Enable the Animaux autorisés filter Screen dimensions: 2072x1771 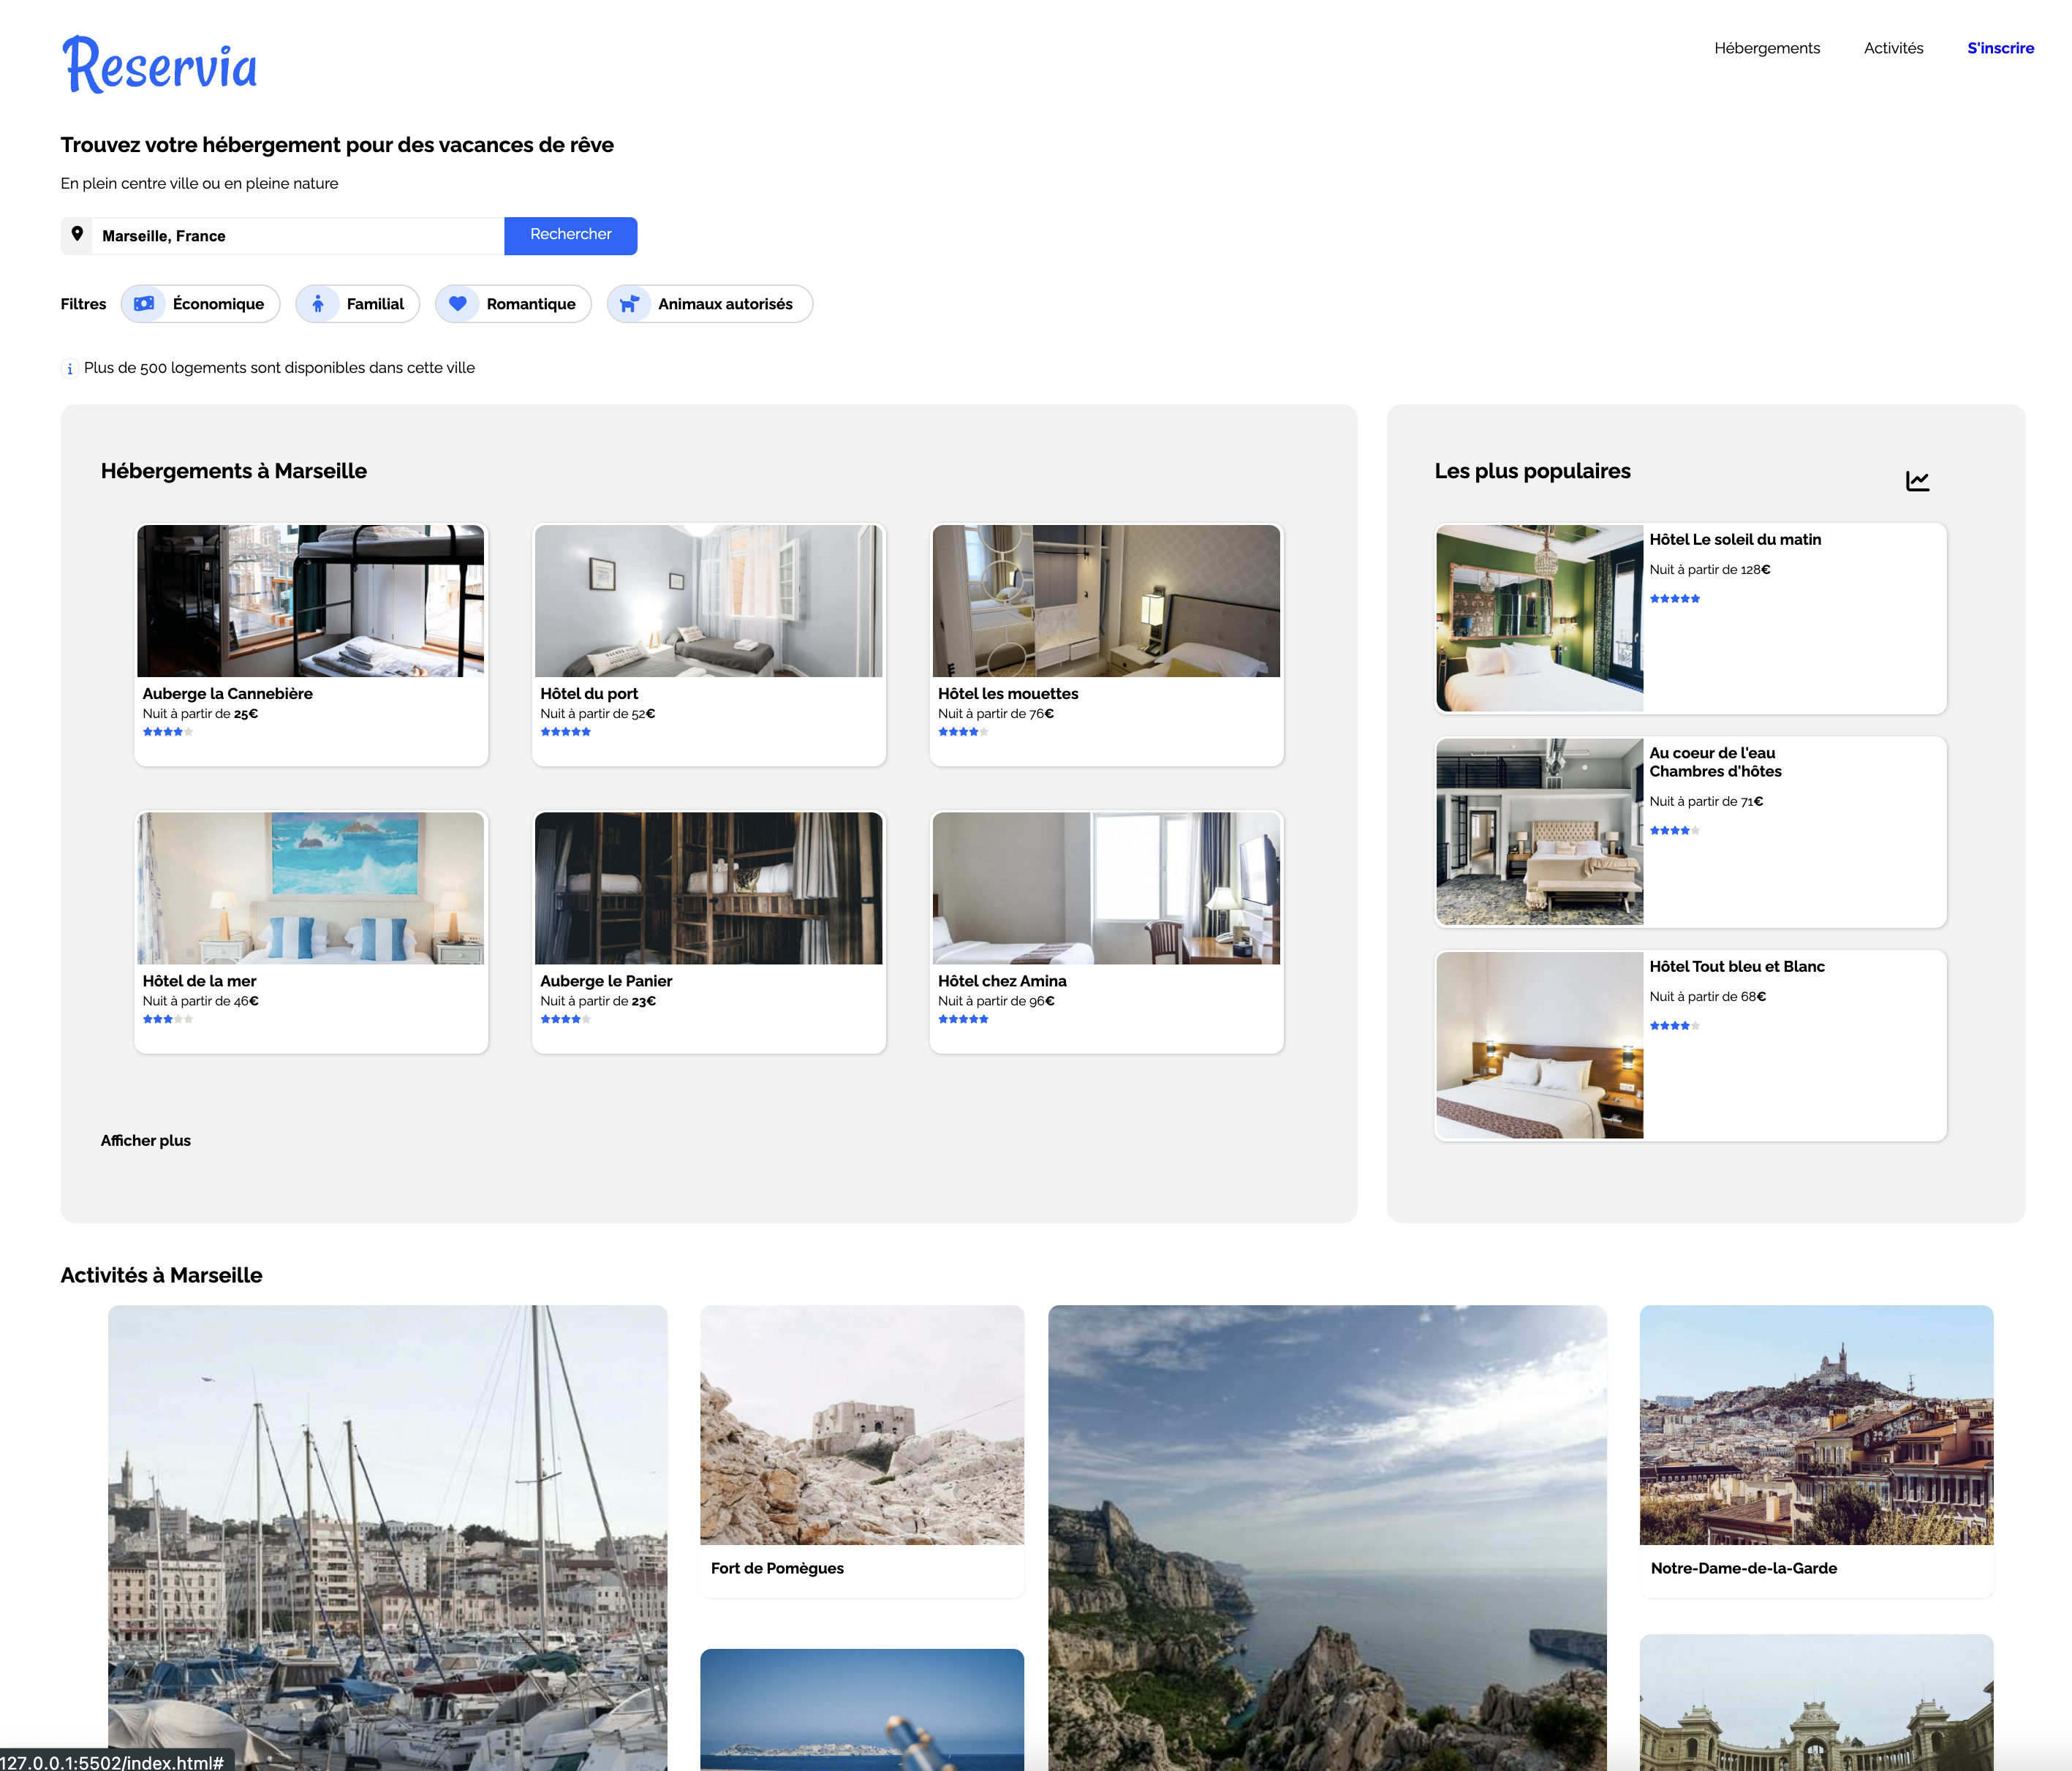(x=710, y=304)
